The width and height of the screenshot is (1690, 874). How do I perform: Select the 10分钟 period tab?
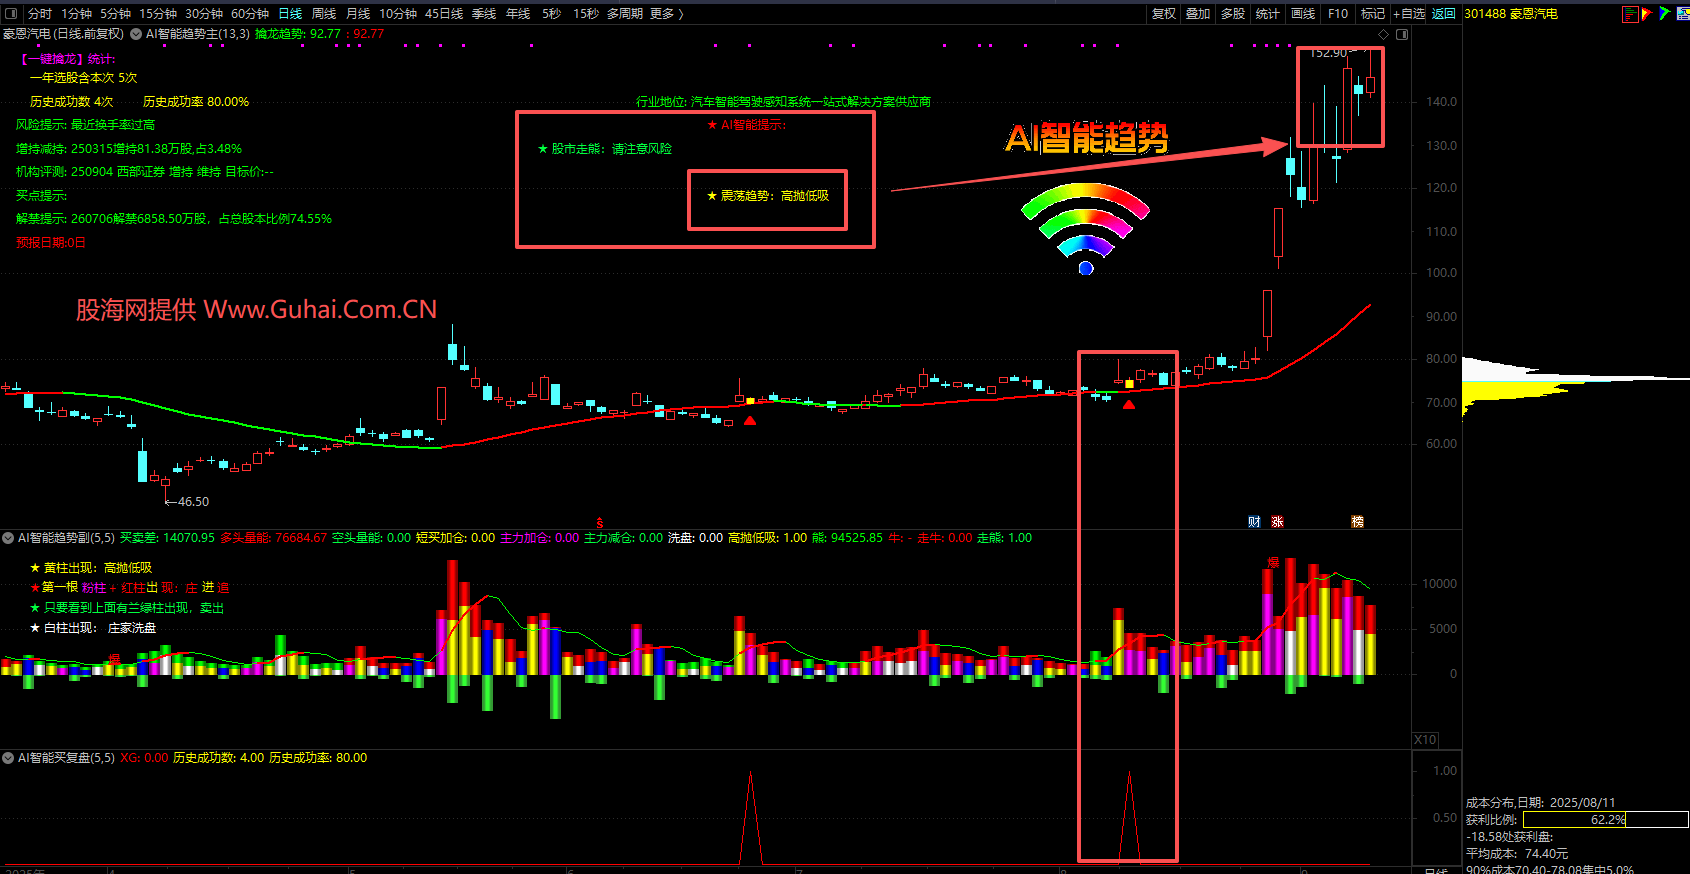(398, 14)
